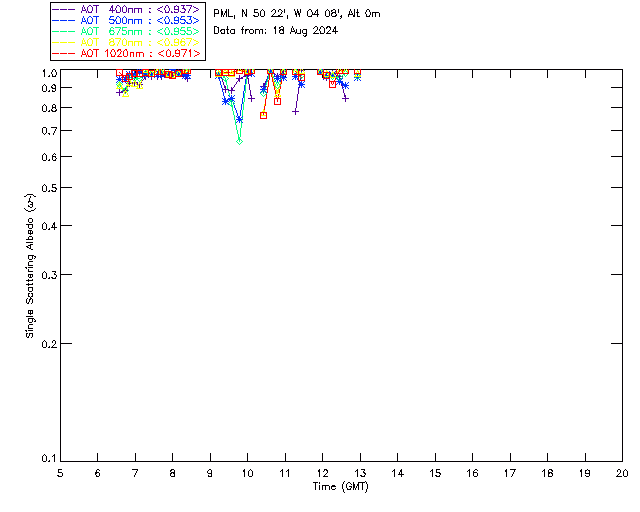This screenshot has width=640, height=512.
Task: Click the x-axis tick label 16
Action: (472, 473)
